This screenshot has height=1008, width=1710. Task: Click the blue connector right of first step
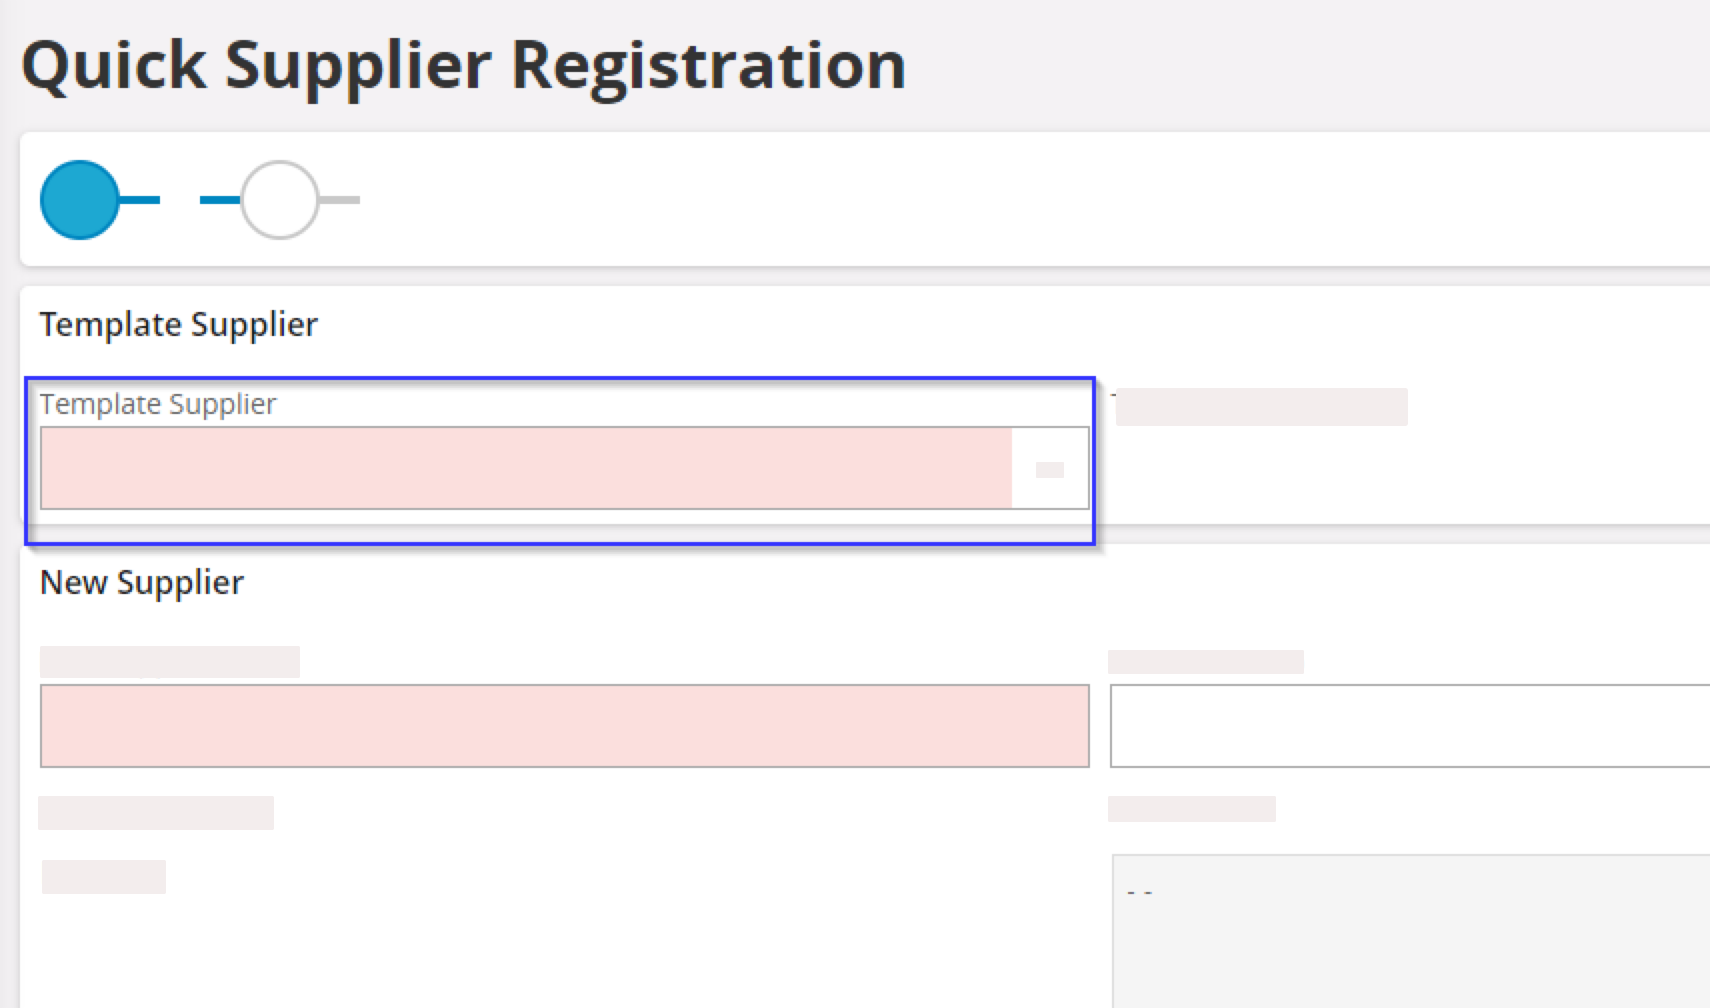(140, 200)
